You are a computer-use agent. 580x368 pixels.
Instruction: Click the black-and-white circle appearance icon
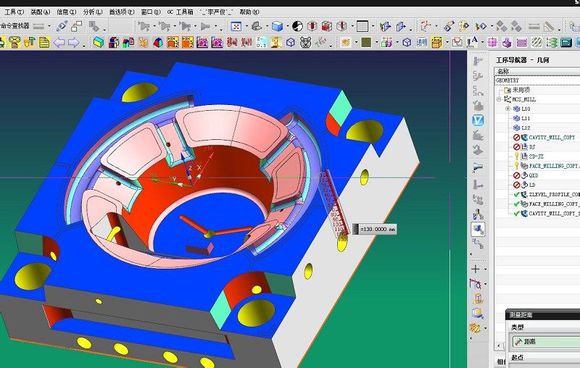[297, 26]
